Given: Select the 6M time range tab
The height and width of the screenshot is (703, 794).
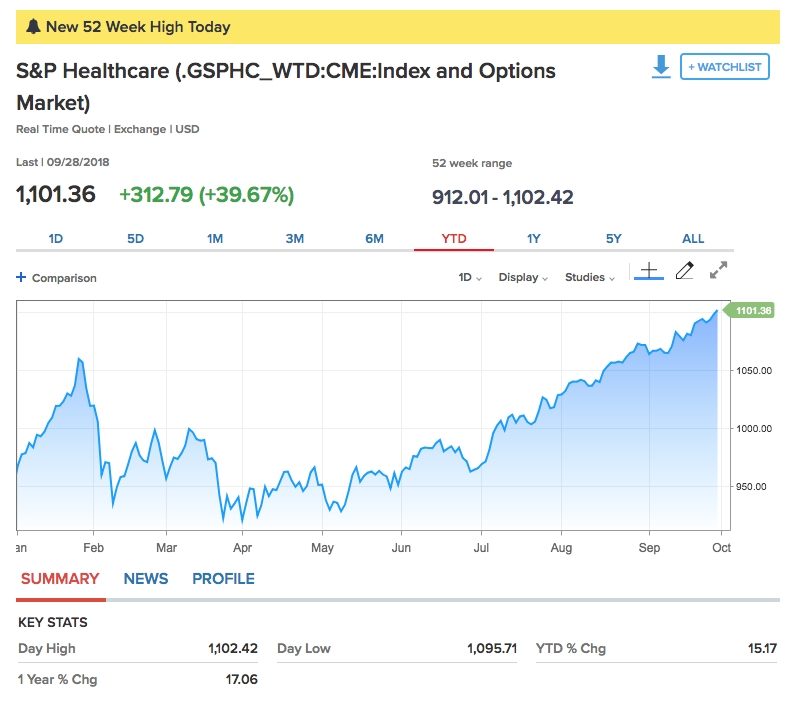Looking at the screenshot, I should click(x=374, y=239).
